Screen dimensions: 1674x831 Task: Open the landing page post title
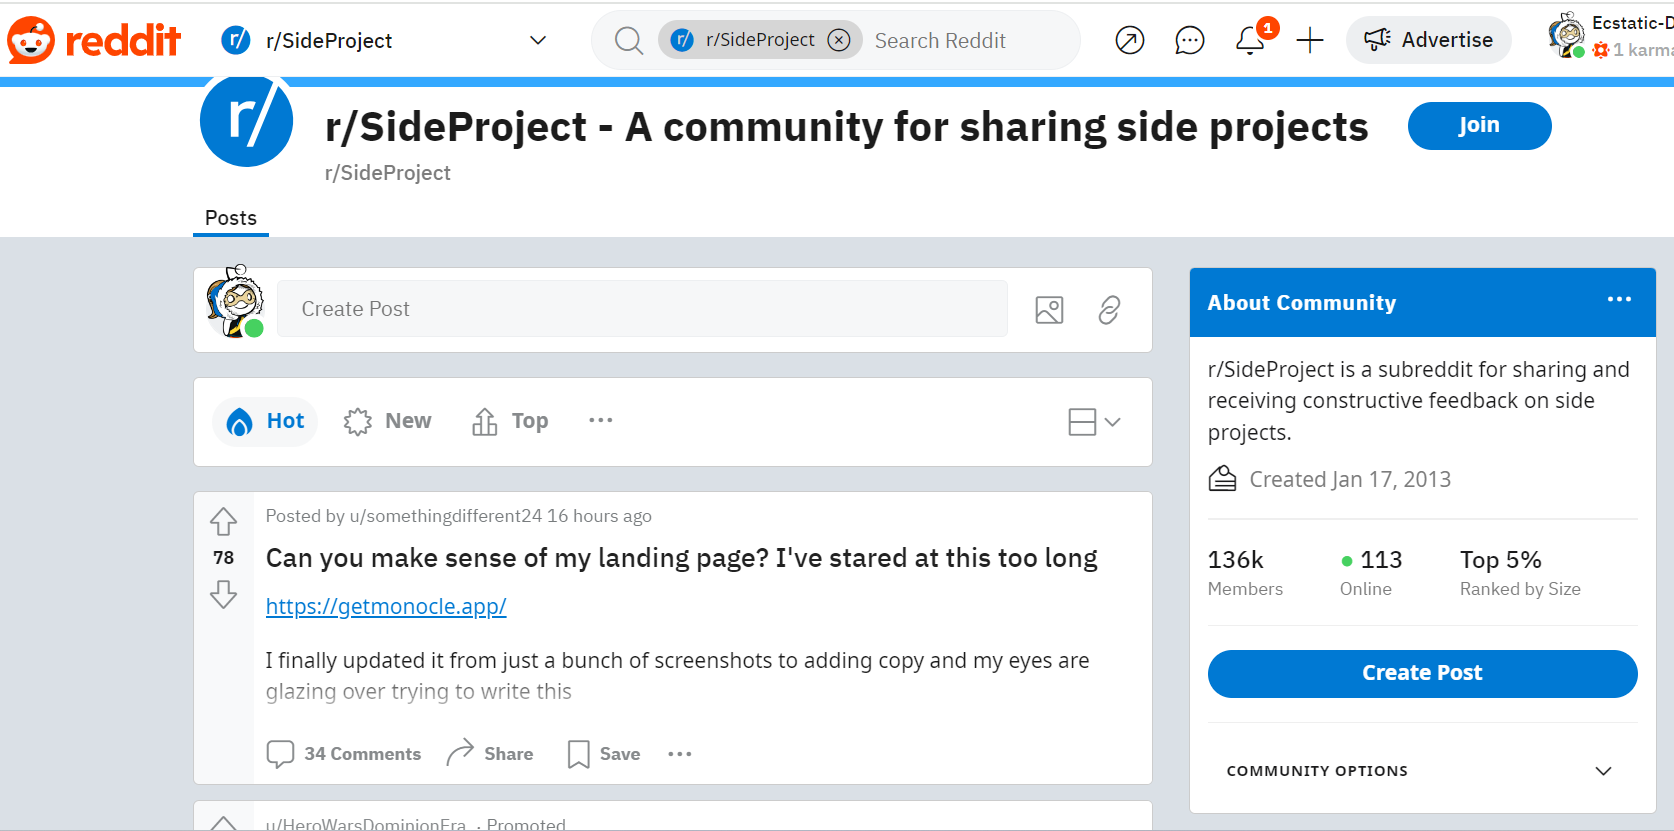(x=681, y=558)
